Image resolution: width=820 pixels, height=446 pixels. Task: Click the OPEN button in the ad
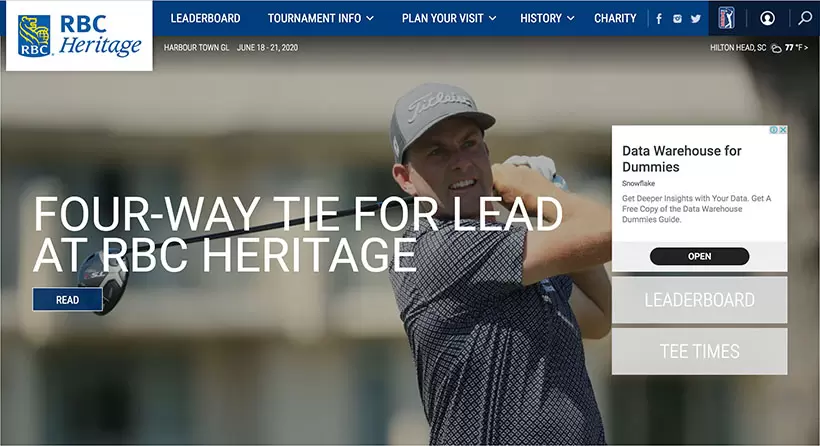699,256
